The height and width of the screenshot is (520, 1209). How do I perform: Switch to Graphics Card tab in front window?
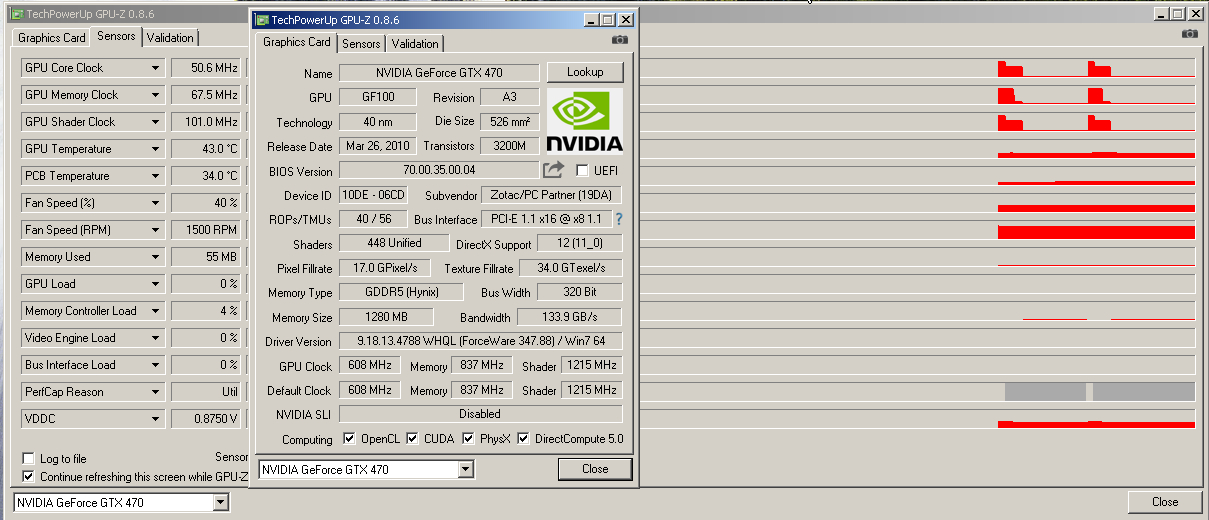(297, 42)
